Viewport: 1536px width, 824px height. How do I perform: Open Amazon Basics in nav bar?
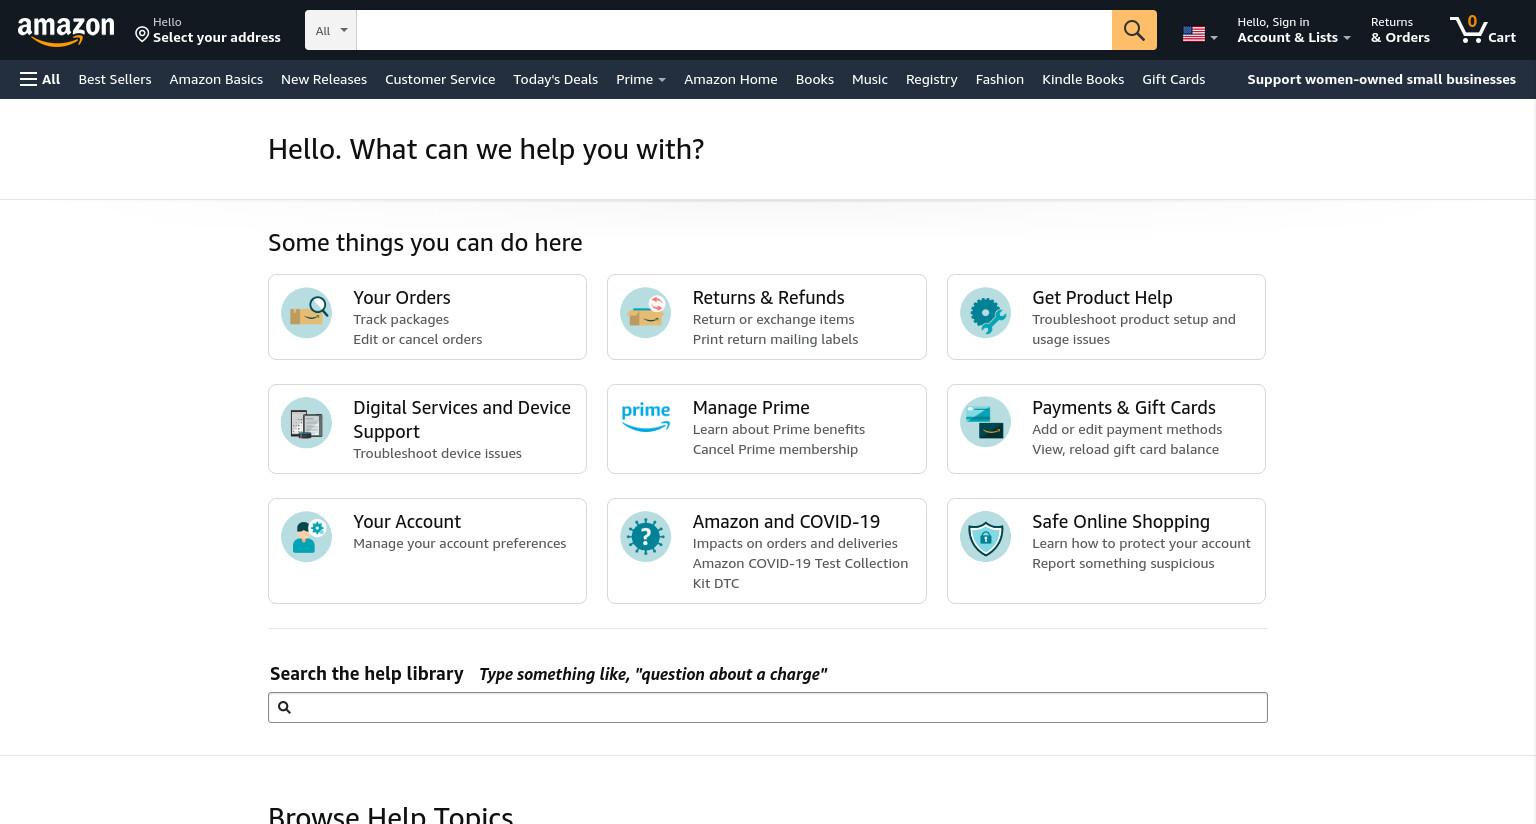tap(216, 79)
